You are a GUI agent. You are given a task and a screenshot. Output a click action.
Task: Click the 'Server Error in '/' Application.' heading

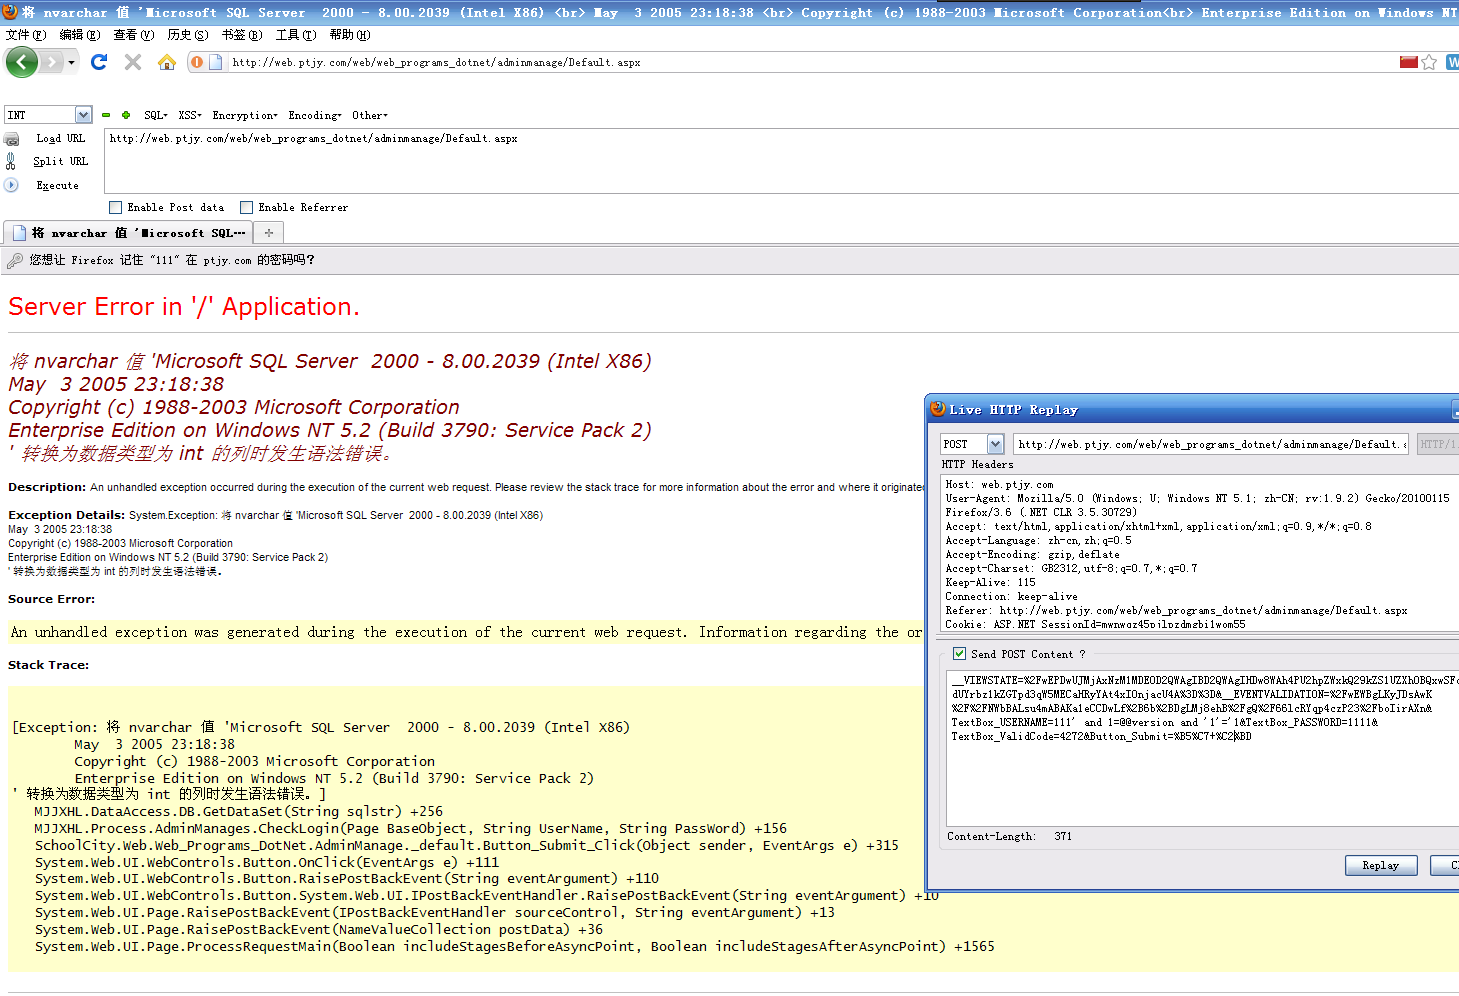[184, 307]
